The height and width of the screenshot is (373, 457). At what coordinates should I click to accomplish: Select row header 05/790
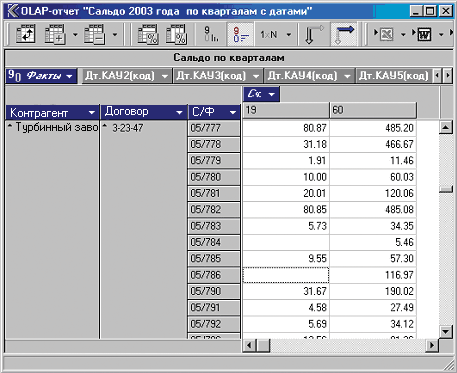(x=214, y=291)
